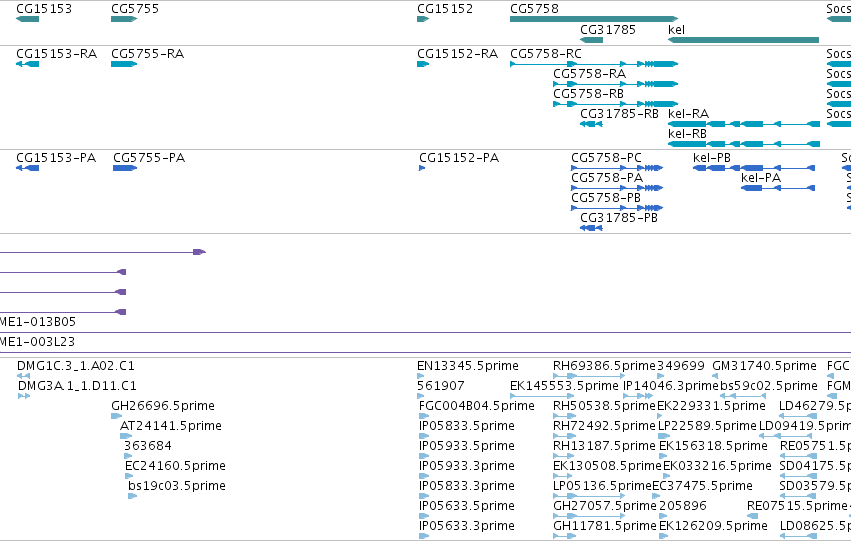851x541 pixels.
Task: Click EST RH72492.5prime
Action: (x=564, y=436)
